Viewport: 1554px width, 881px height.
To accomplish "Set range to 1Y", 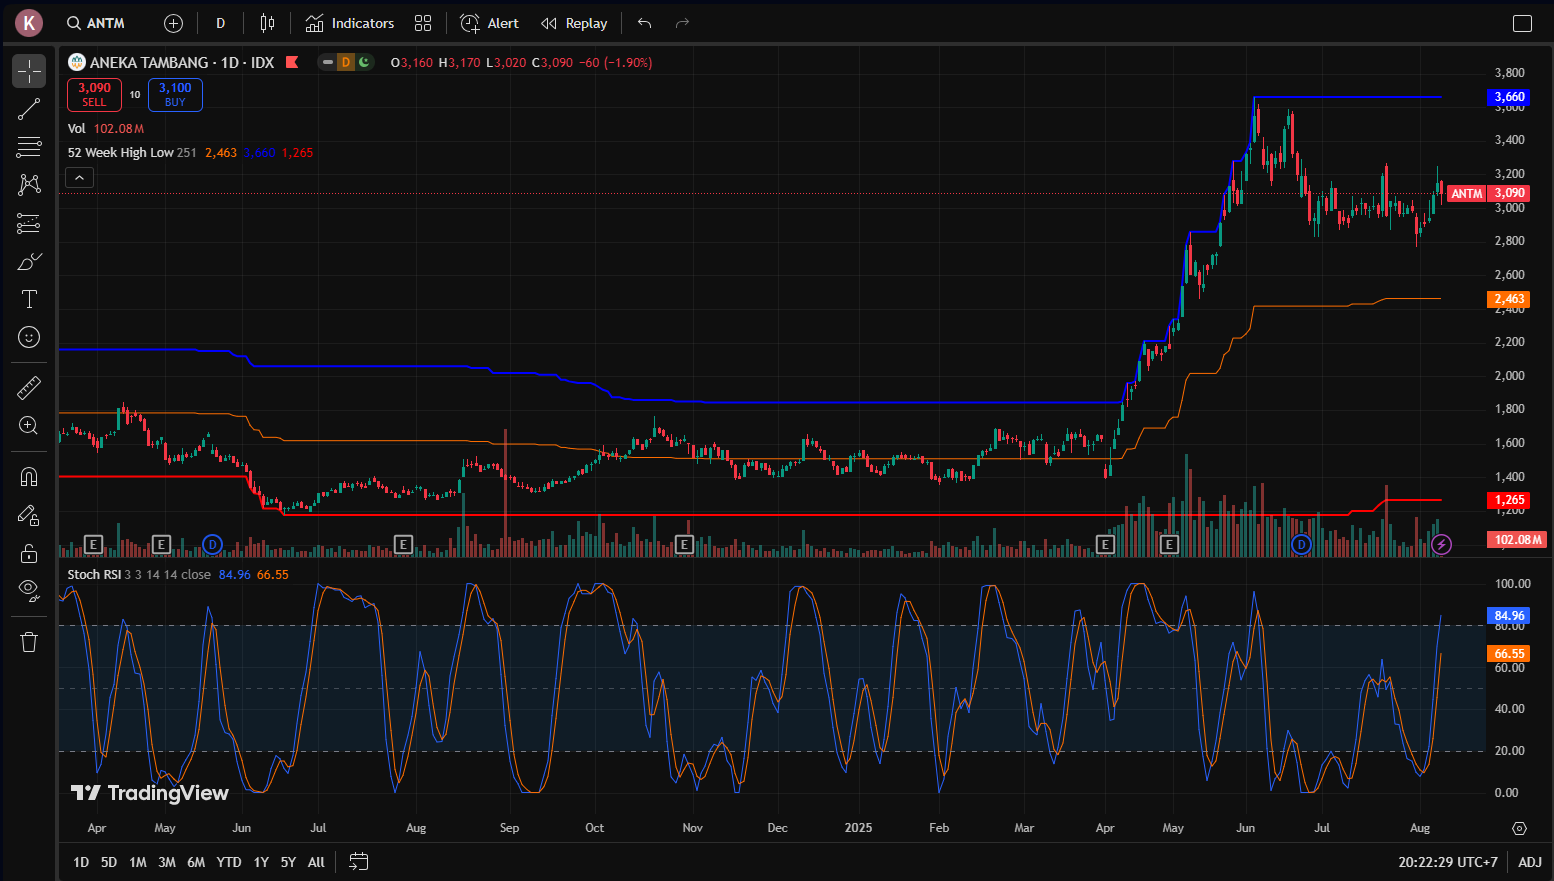I will (261, 862).
